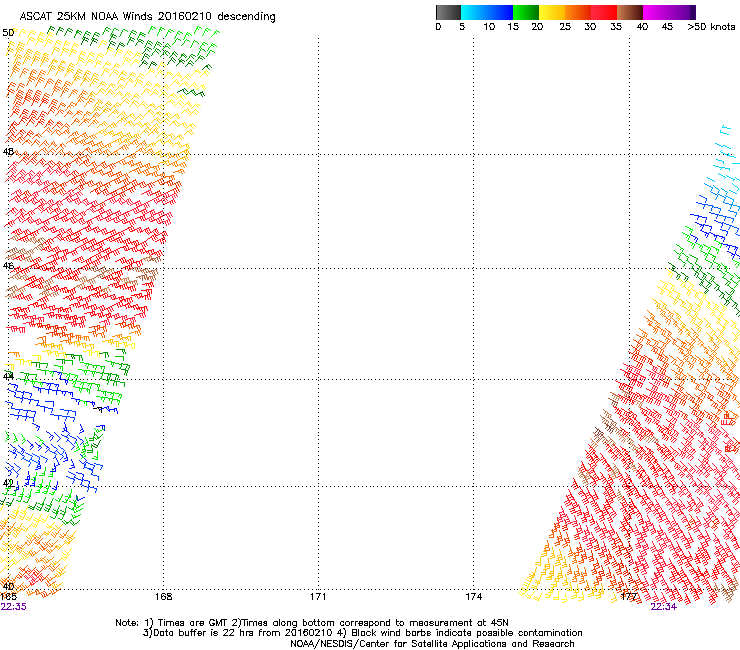Image resolution: width=740 pixels, height=650 pixels.
Task: Click the longitude label '177'
Action: [629, 597]
